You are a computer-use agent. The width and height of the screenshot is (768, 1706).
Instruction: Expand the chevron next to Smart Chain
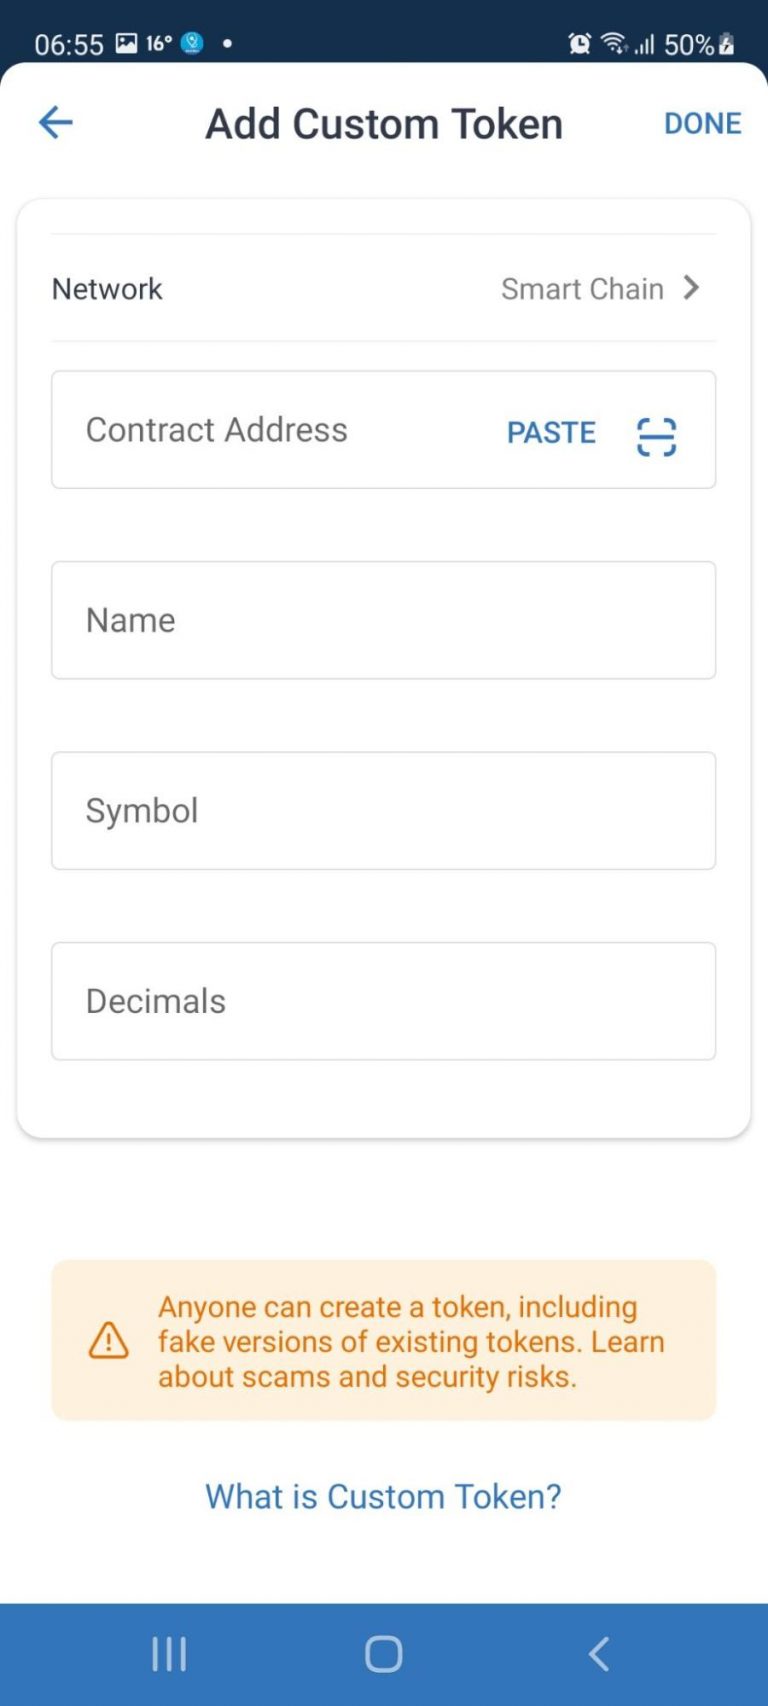pos(691,289)
